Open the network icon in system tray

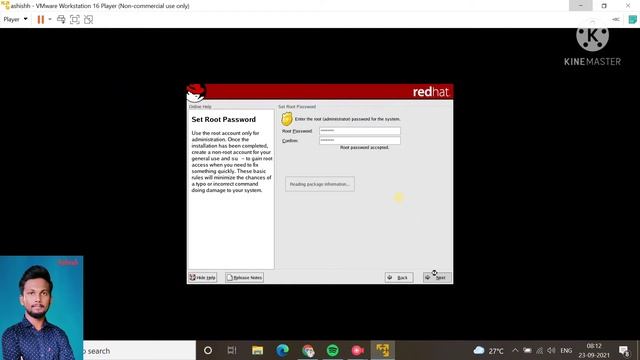[x=540, y=350]
